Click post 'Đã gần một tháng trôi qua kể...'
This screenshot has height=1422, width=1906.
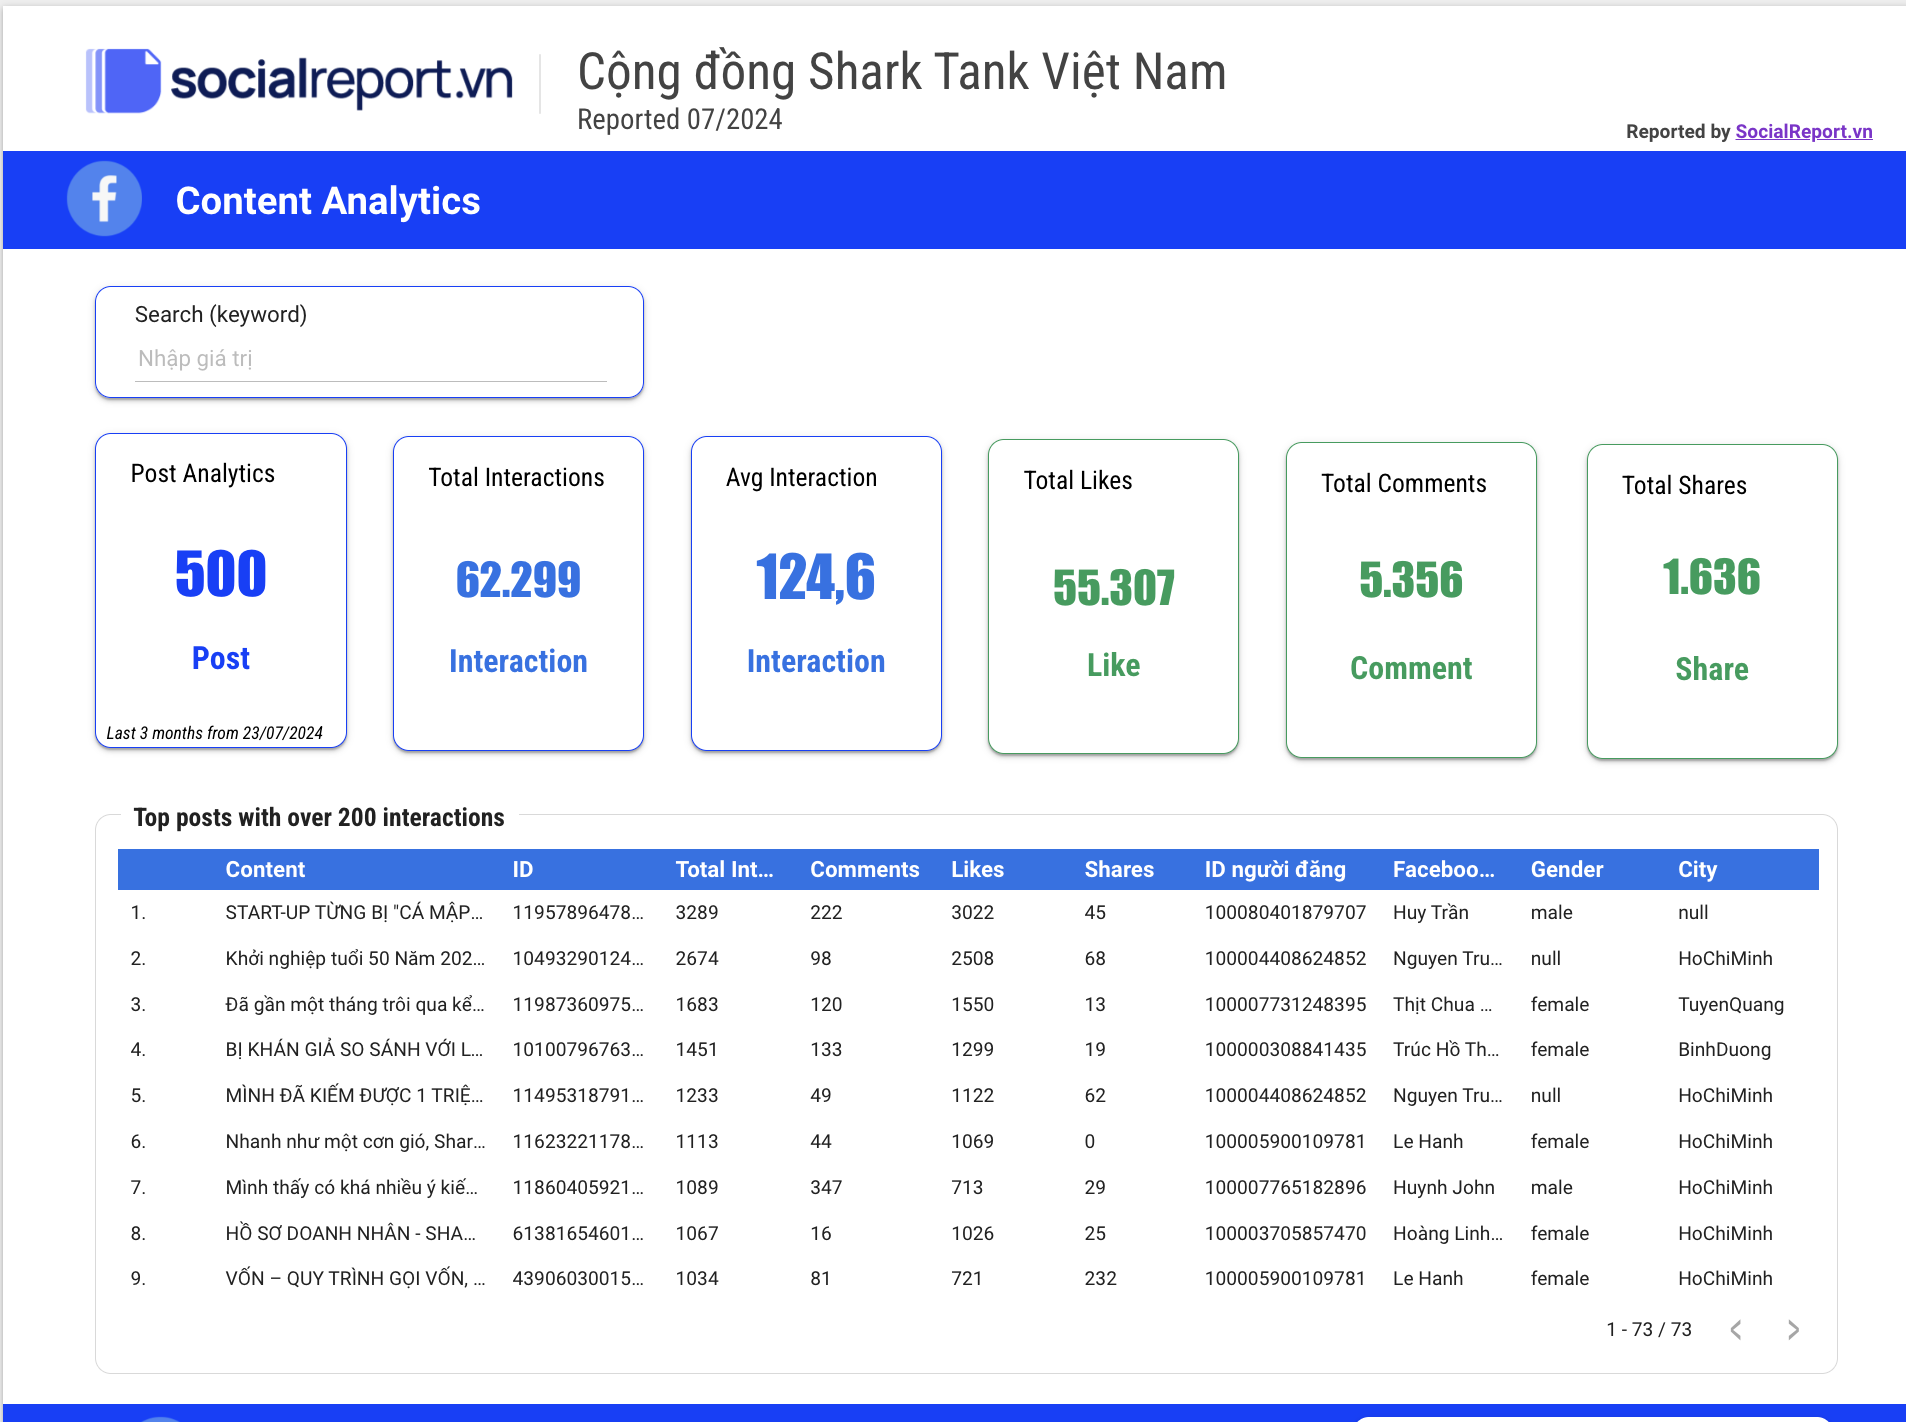pos(355,1004)
